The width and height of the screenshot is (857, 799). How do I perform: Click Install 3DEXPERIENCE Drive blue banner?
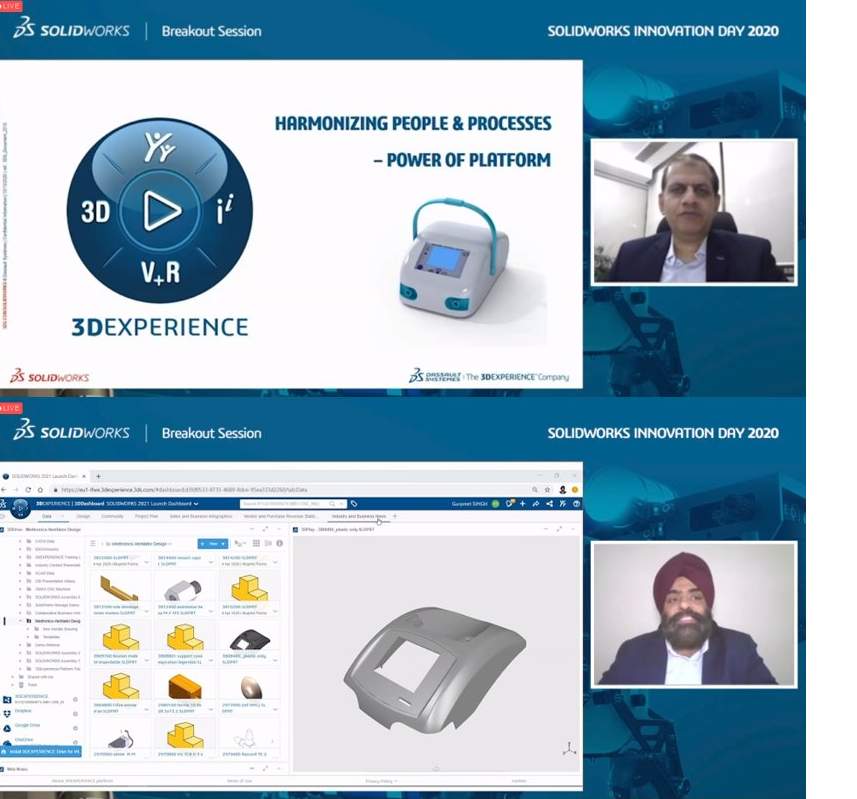click(x=41, y=751)
